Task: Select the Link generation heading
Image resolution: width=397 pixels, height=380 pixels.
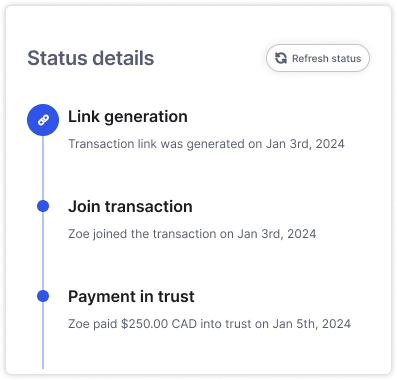Action: pos(128,117)
